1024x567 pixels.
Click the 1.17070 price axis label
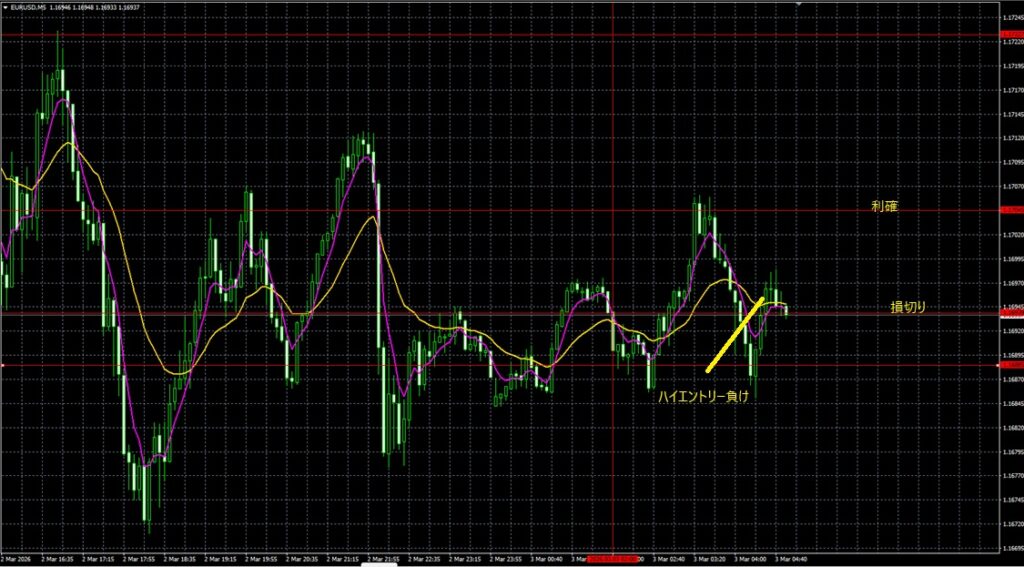point(1012,187)
